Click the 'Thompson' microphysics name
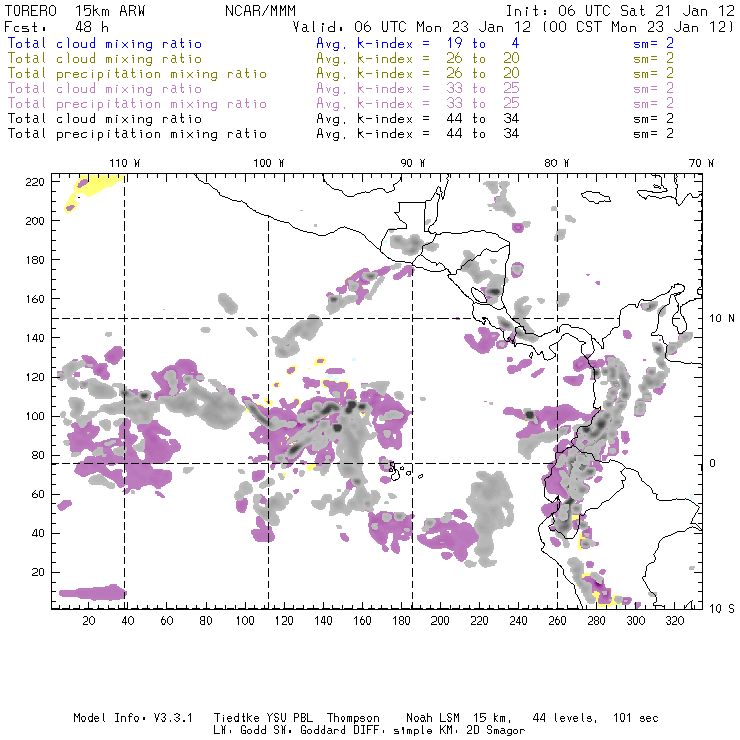The width and height of the screenshot is (740, 740). click(x=353, y=718)
